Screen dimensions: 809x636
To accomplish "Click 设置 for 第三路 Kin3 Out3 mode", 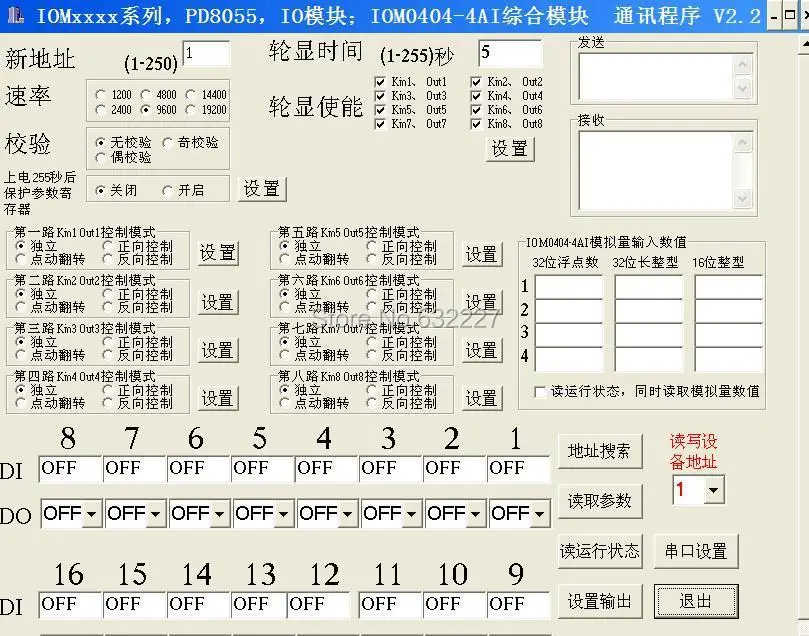I will point(218,350).
